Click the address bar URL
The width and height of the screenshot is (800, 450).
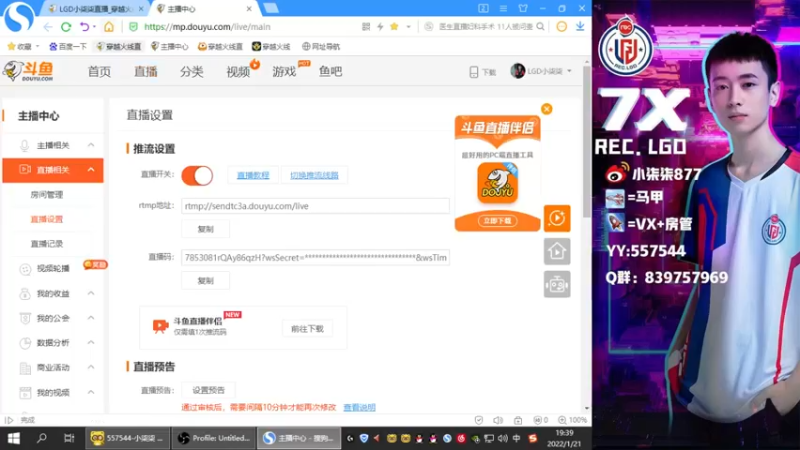(207, 27)
